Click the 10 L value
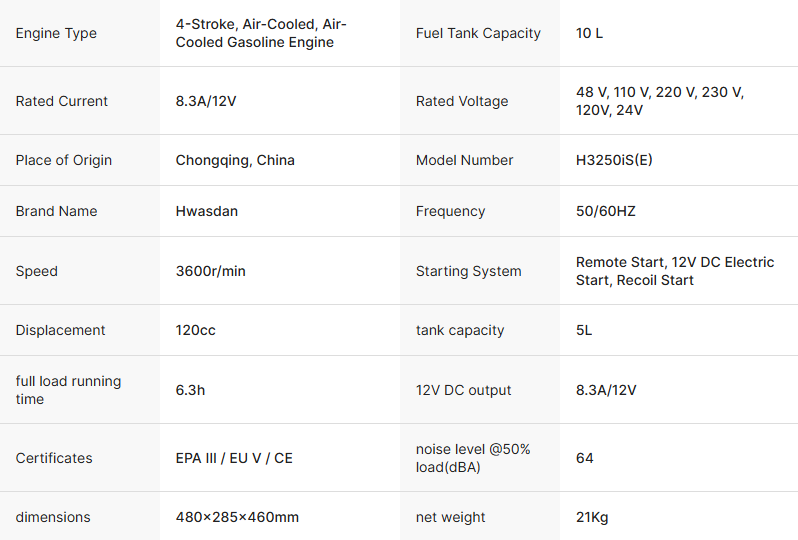 click(x=589, y=33)
